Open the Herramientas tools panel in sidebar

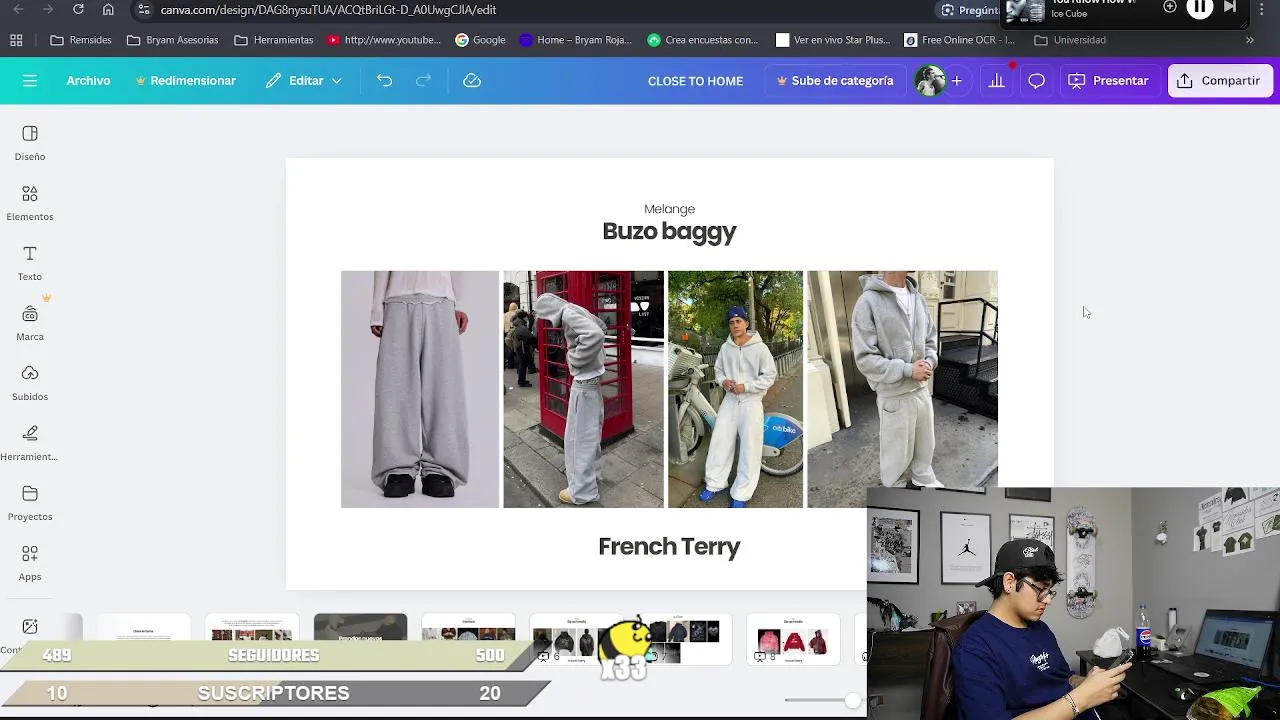click(x=30, y=443)
